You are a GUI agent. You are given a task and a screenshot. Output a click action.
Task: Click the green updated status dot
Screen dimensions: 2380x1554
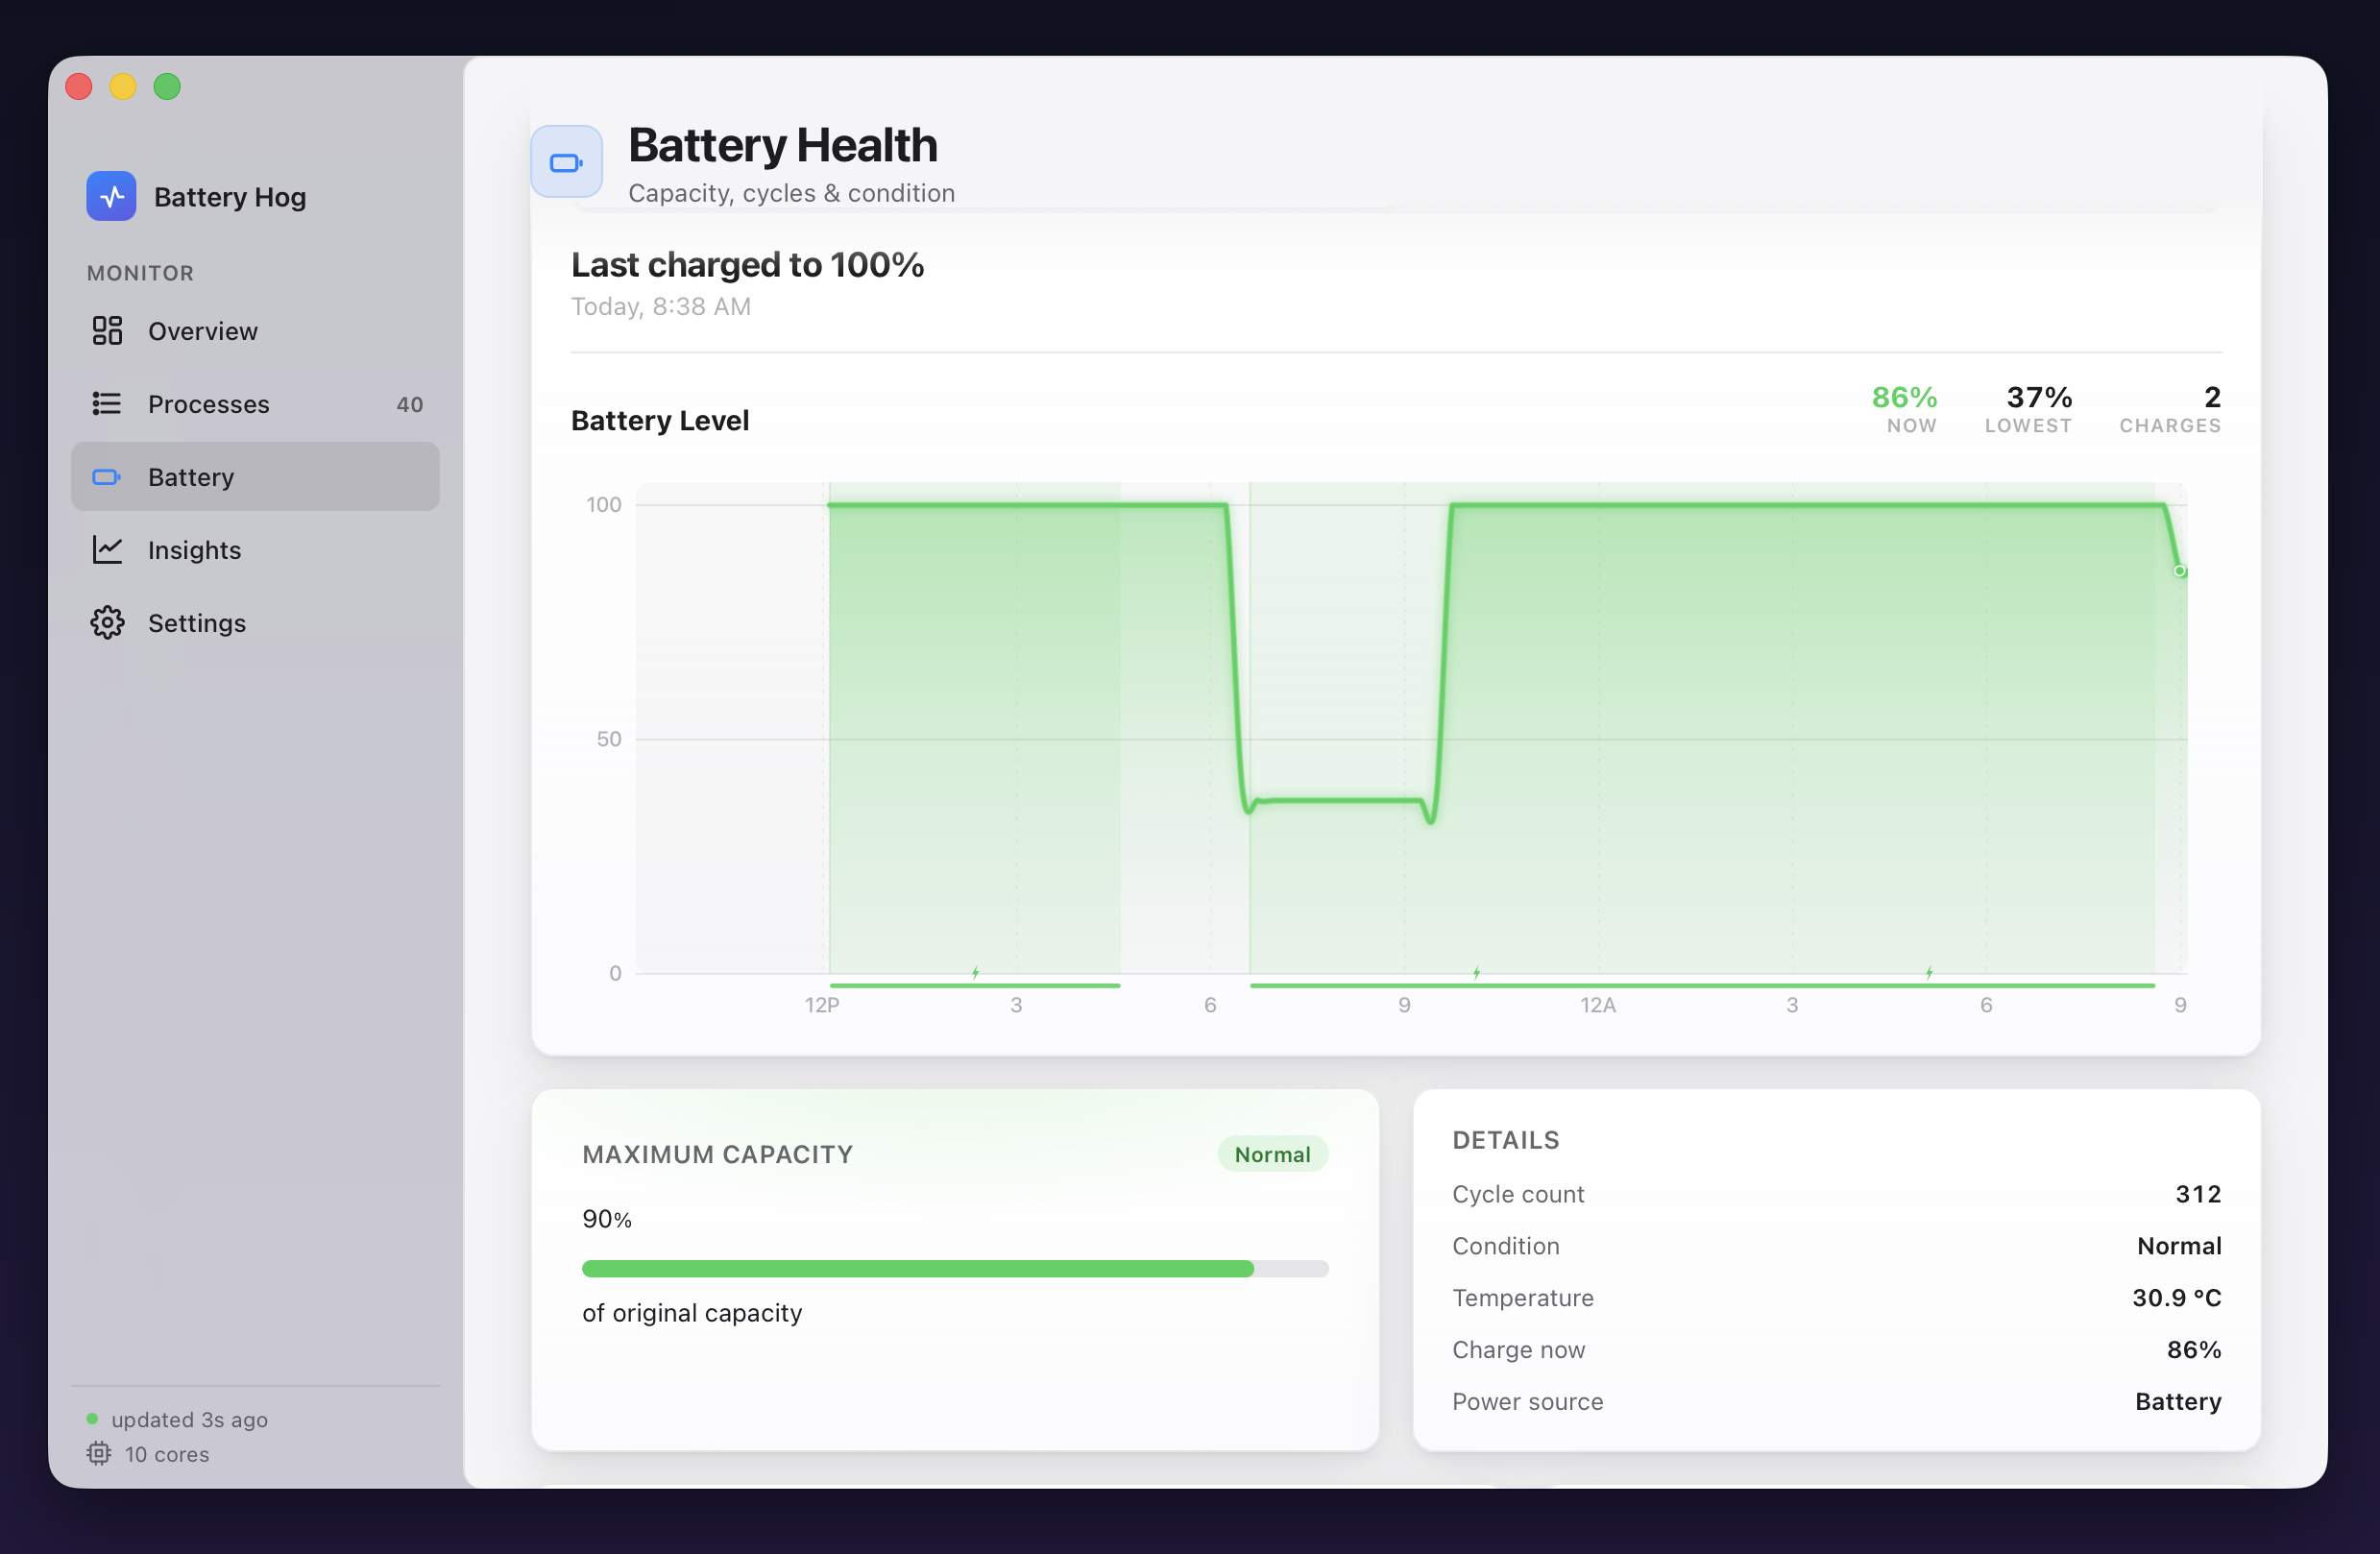92,1419
